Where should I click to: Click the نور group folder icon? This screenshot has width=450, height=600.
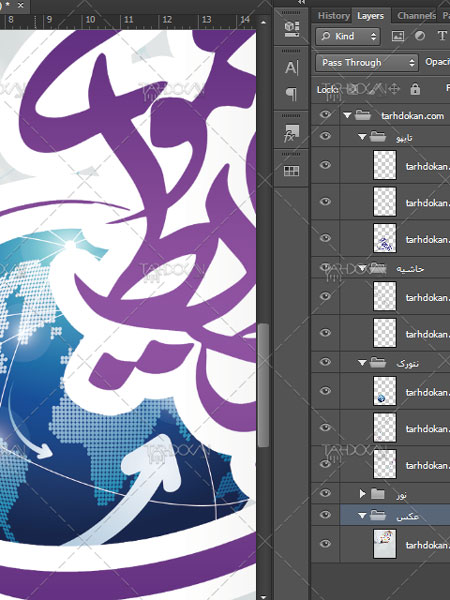pos(378,494)
